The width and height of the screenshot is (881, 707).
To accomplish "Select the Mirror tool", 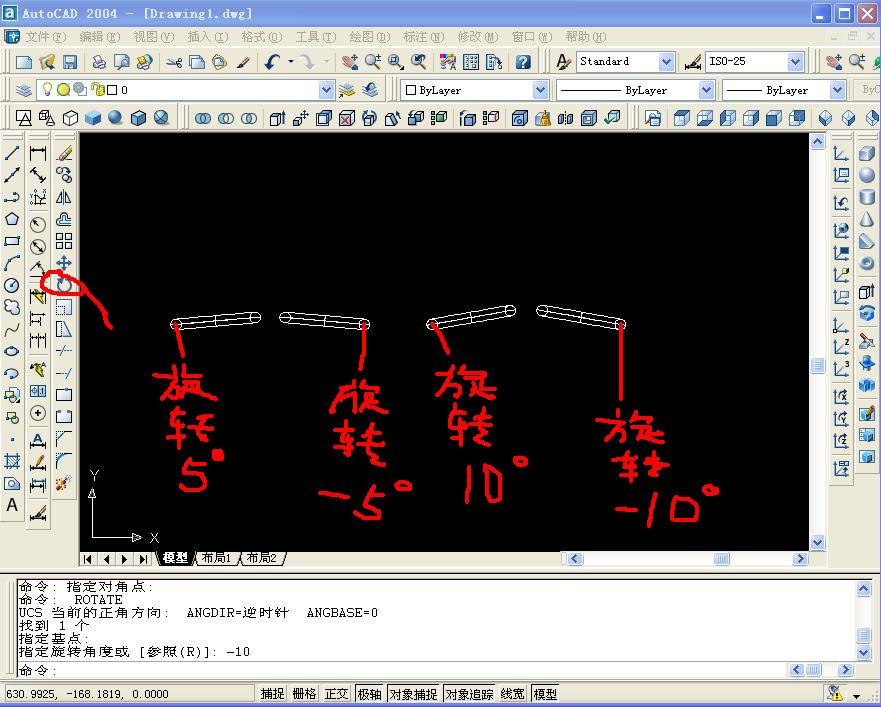I will [64, 197].
